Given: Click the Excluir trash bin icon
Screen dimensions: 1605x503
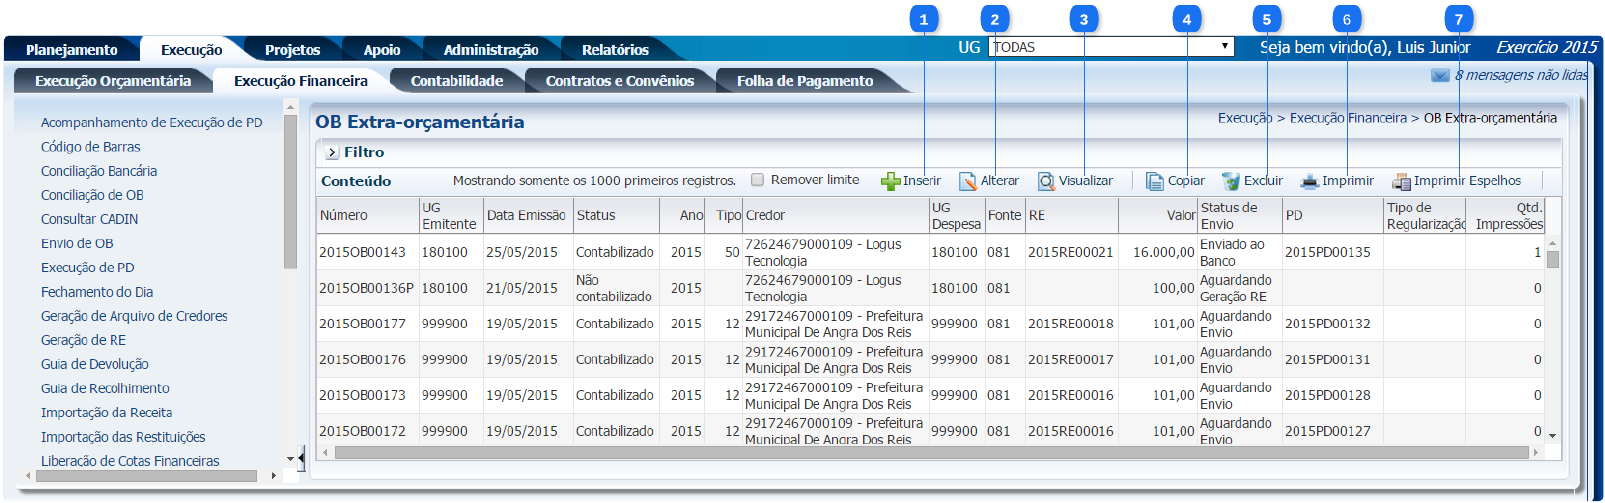Looking at the screenshot, I should 1231,181.
